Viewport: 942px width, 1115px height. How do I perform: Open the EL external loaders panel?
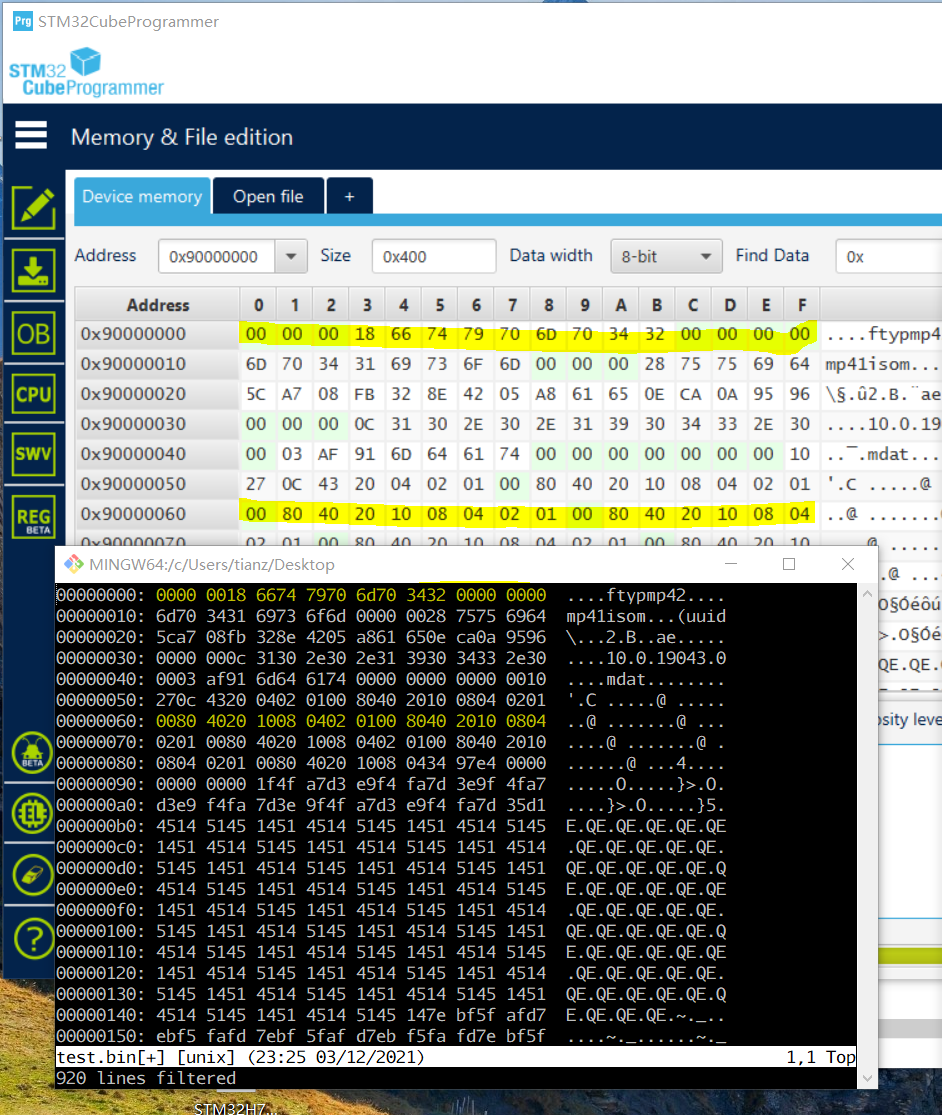click(33, 814)
